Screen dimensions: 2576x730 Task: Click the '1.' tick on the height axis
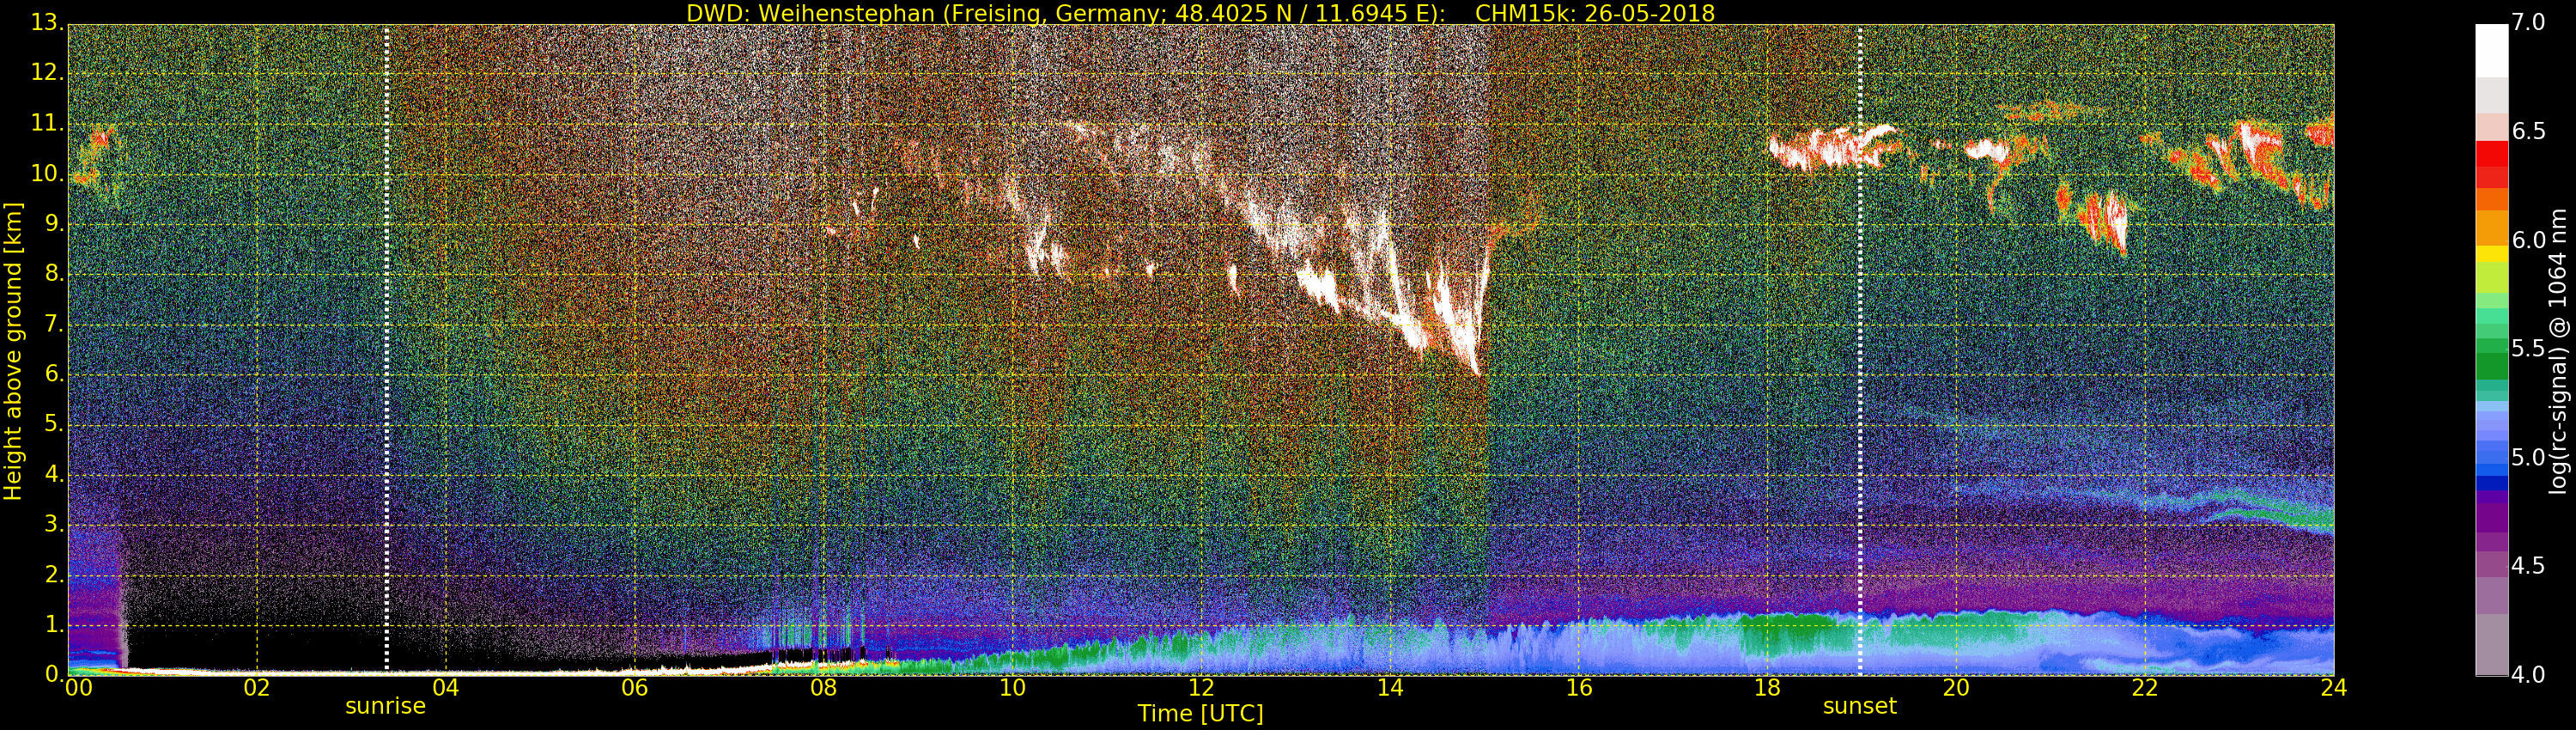(x=54, y=625)
